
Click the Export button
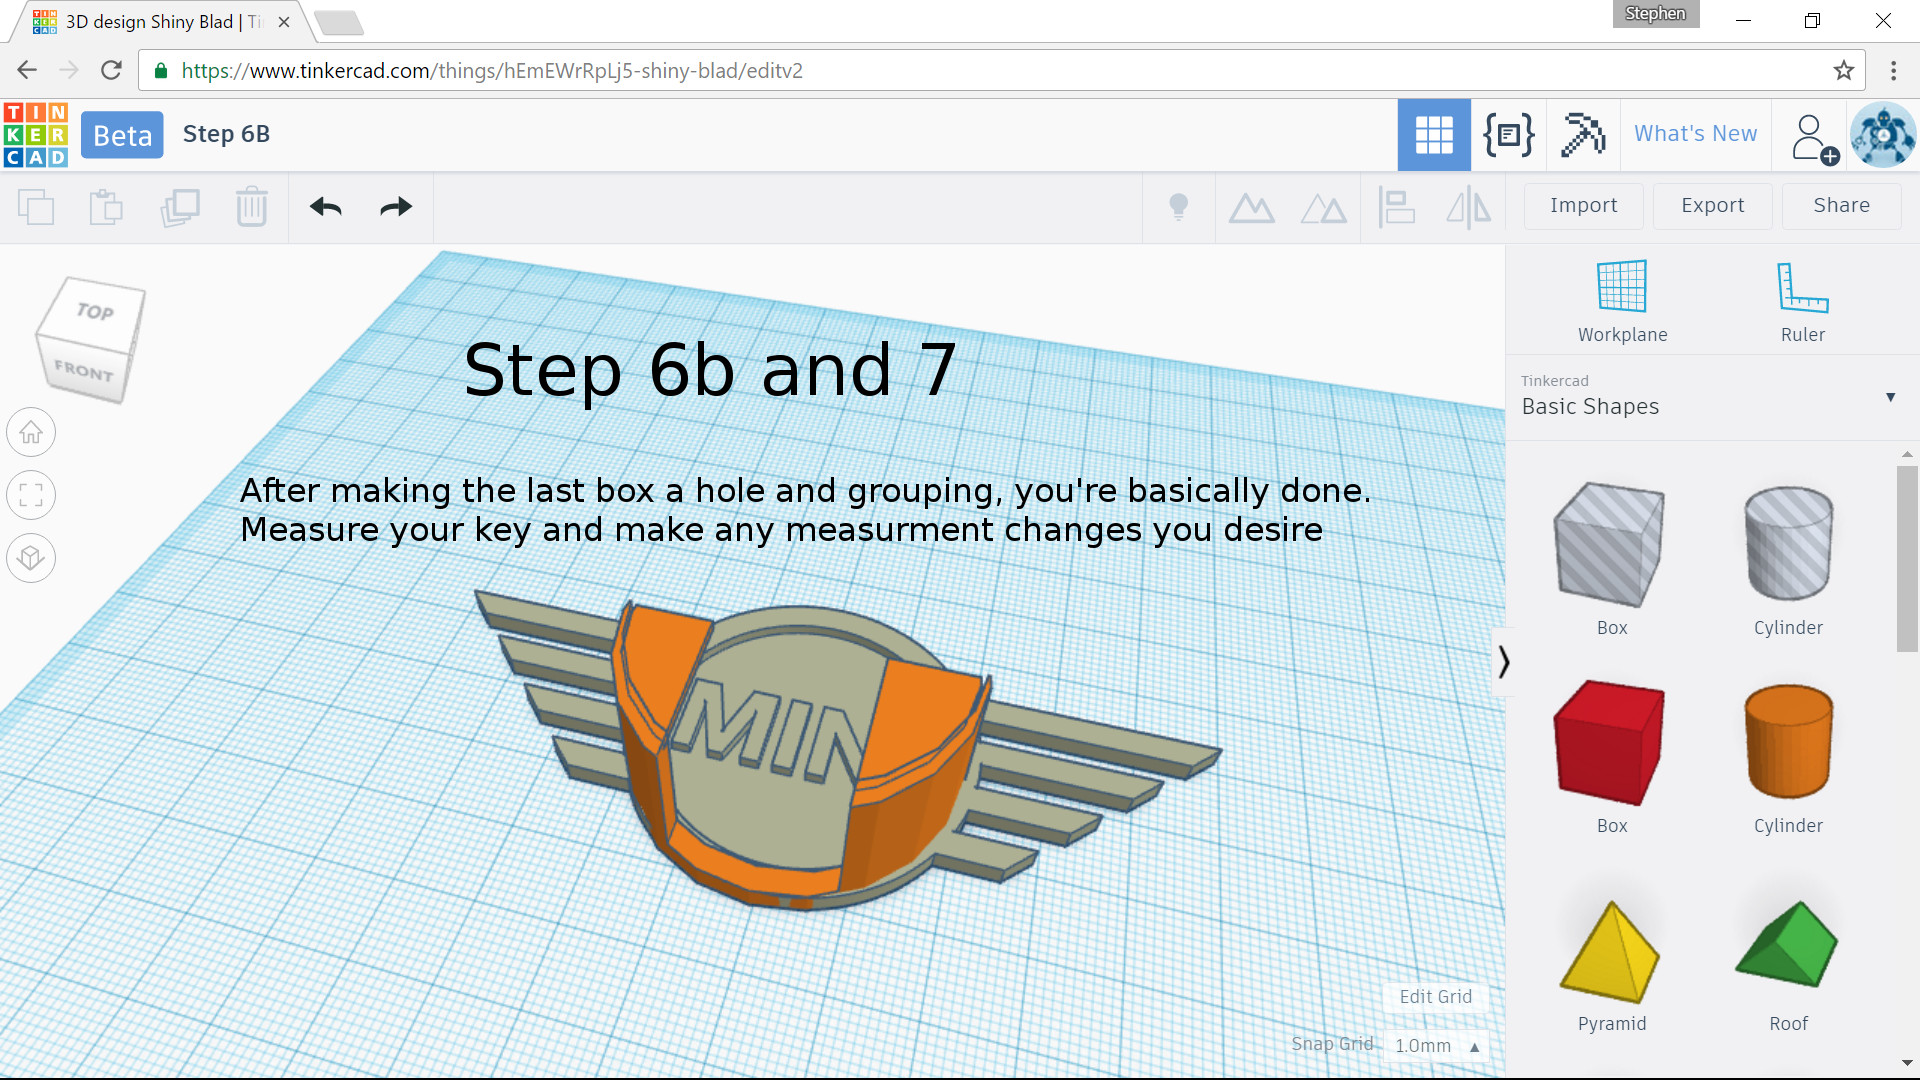click(1712, 206)
